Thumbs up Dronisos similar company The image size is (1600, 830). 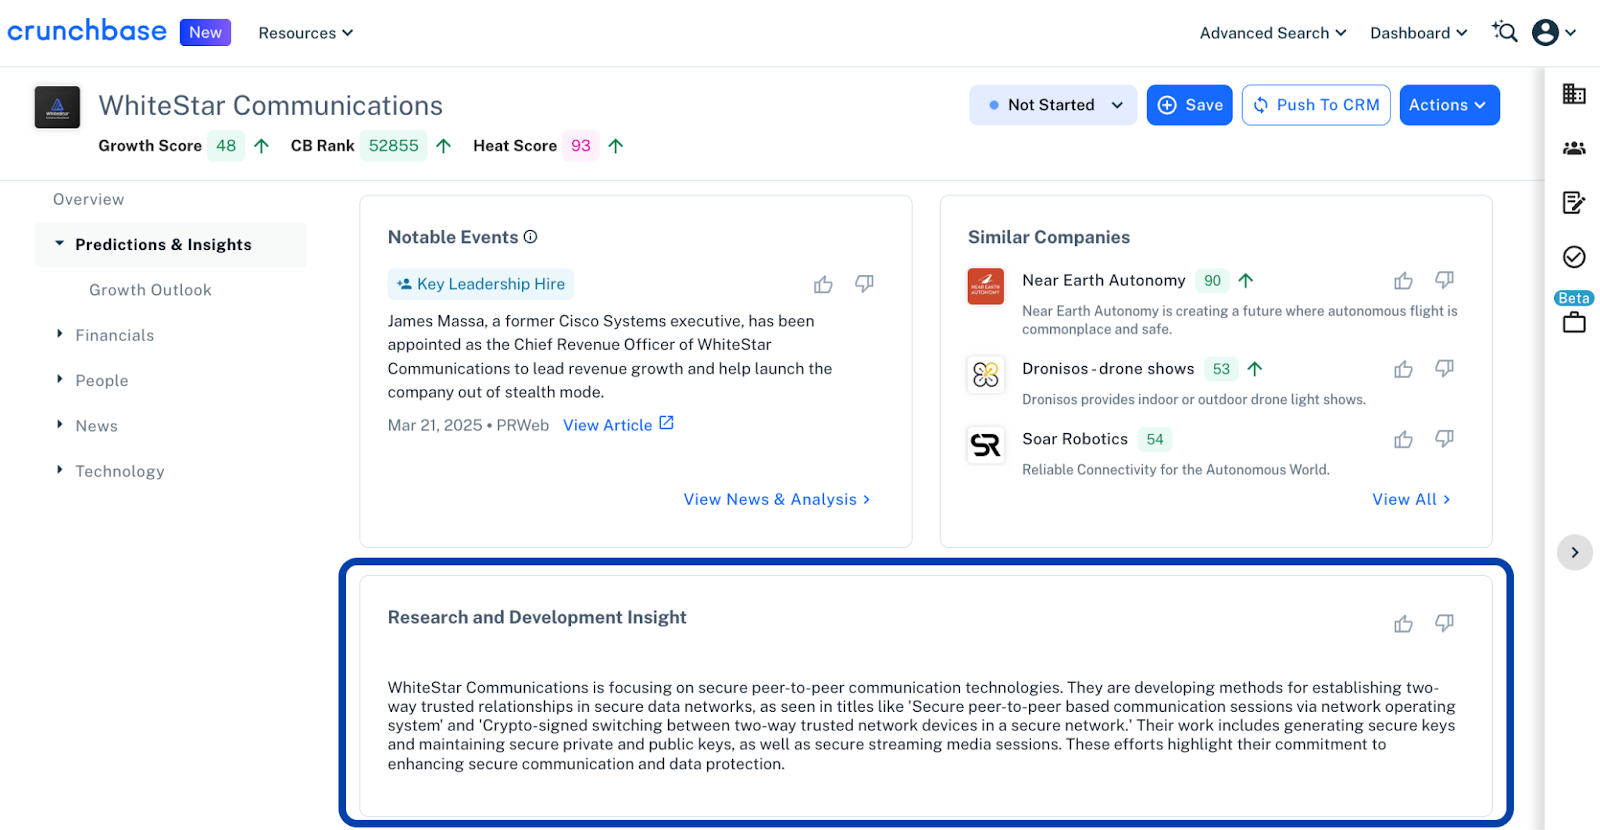pos(1403,369)
